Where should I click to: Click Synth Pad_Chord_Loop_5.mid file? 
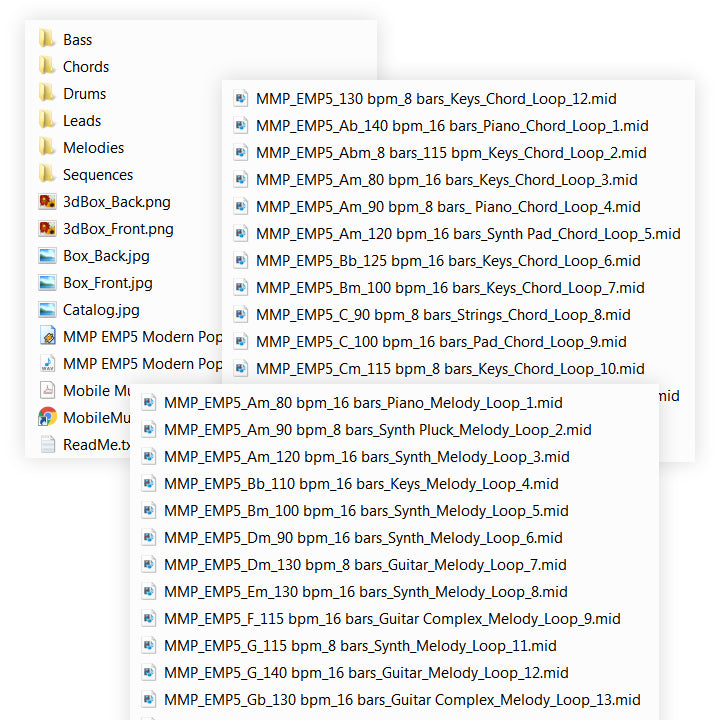pos(468,234)
